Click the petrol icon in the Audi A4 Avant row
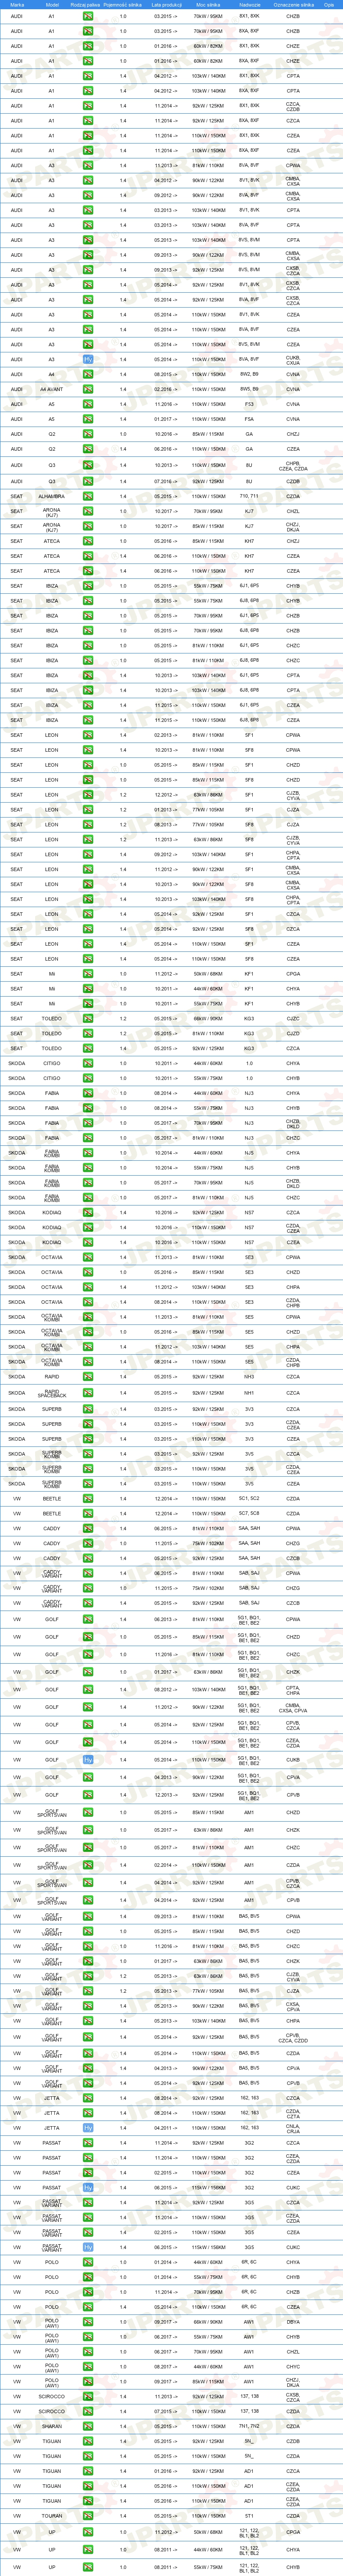Screen dimensions: 343x2576 88,389
